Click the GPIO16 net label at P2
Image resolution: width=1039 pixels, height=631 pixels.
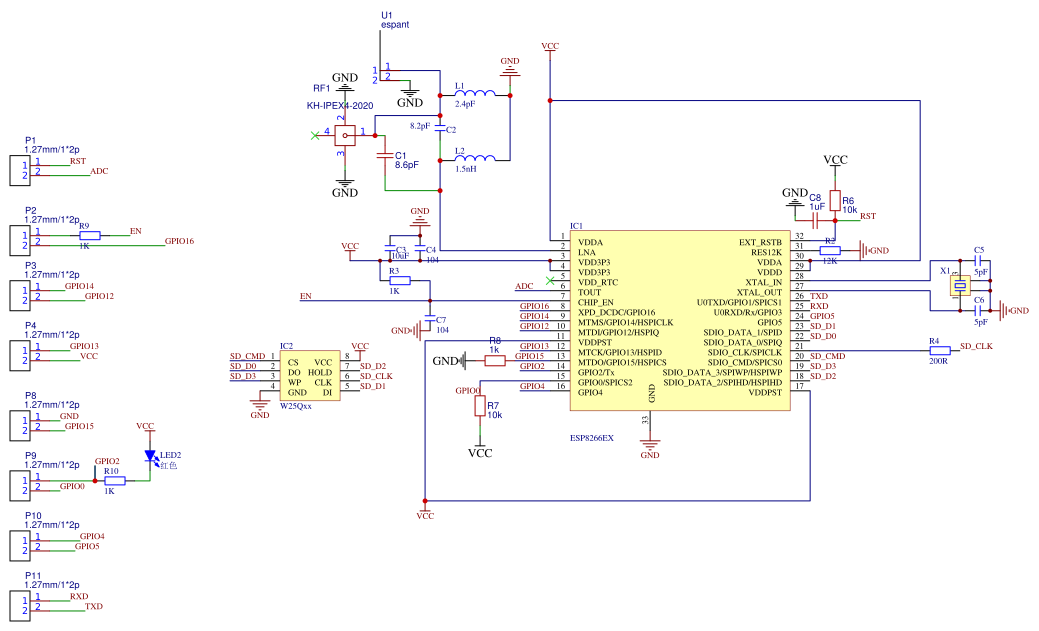click(x=179, y=241)
